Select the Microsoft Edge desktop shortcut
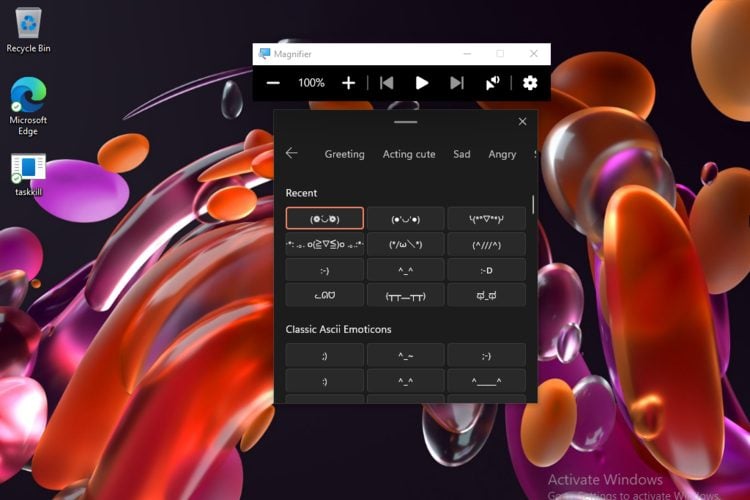 [28, 106]
